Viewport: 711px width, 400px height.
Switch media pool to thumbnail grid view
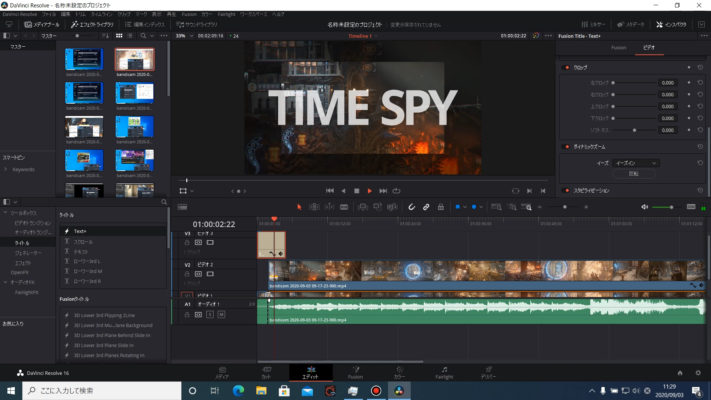click(x=119, y=36)
